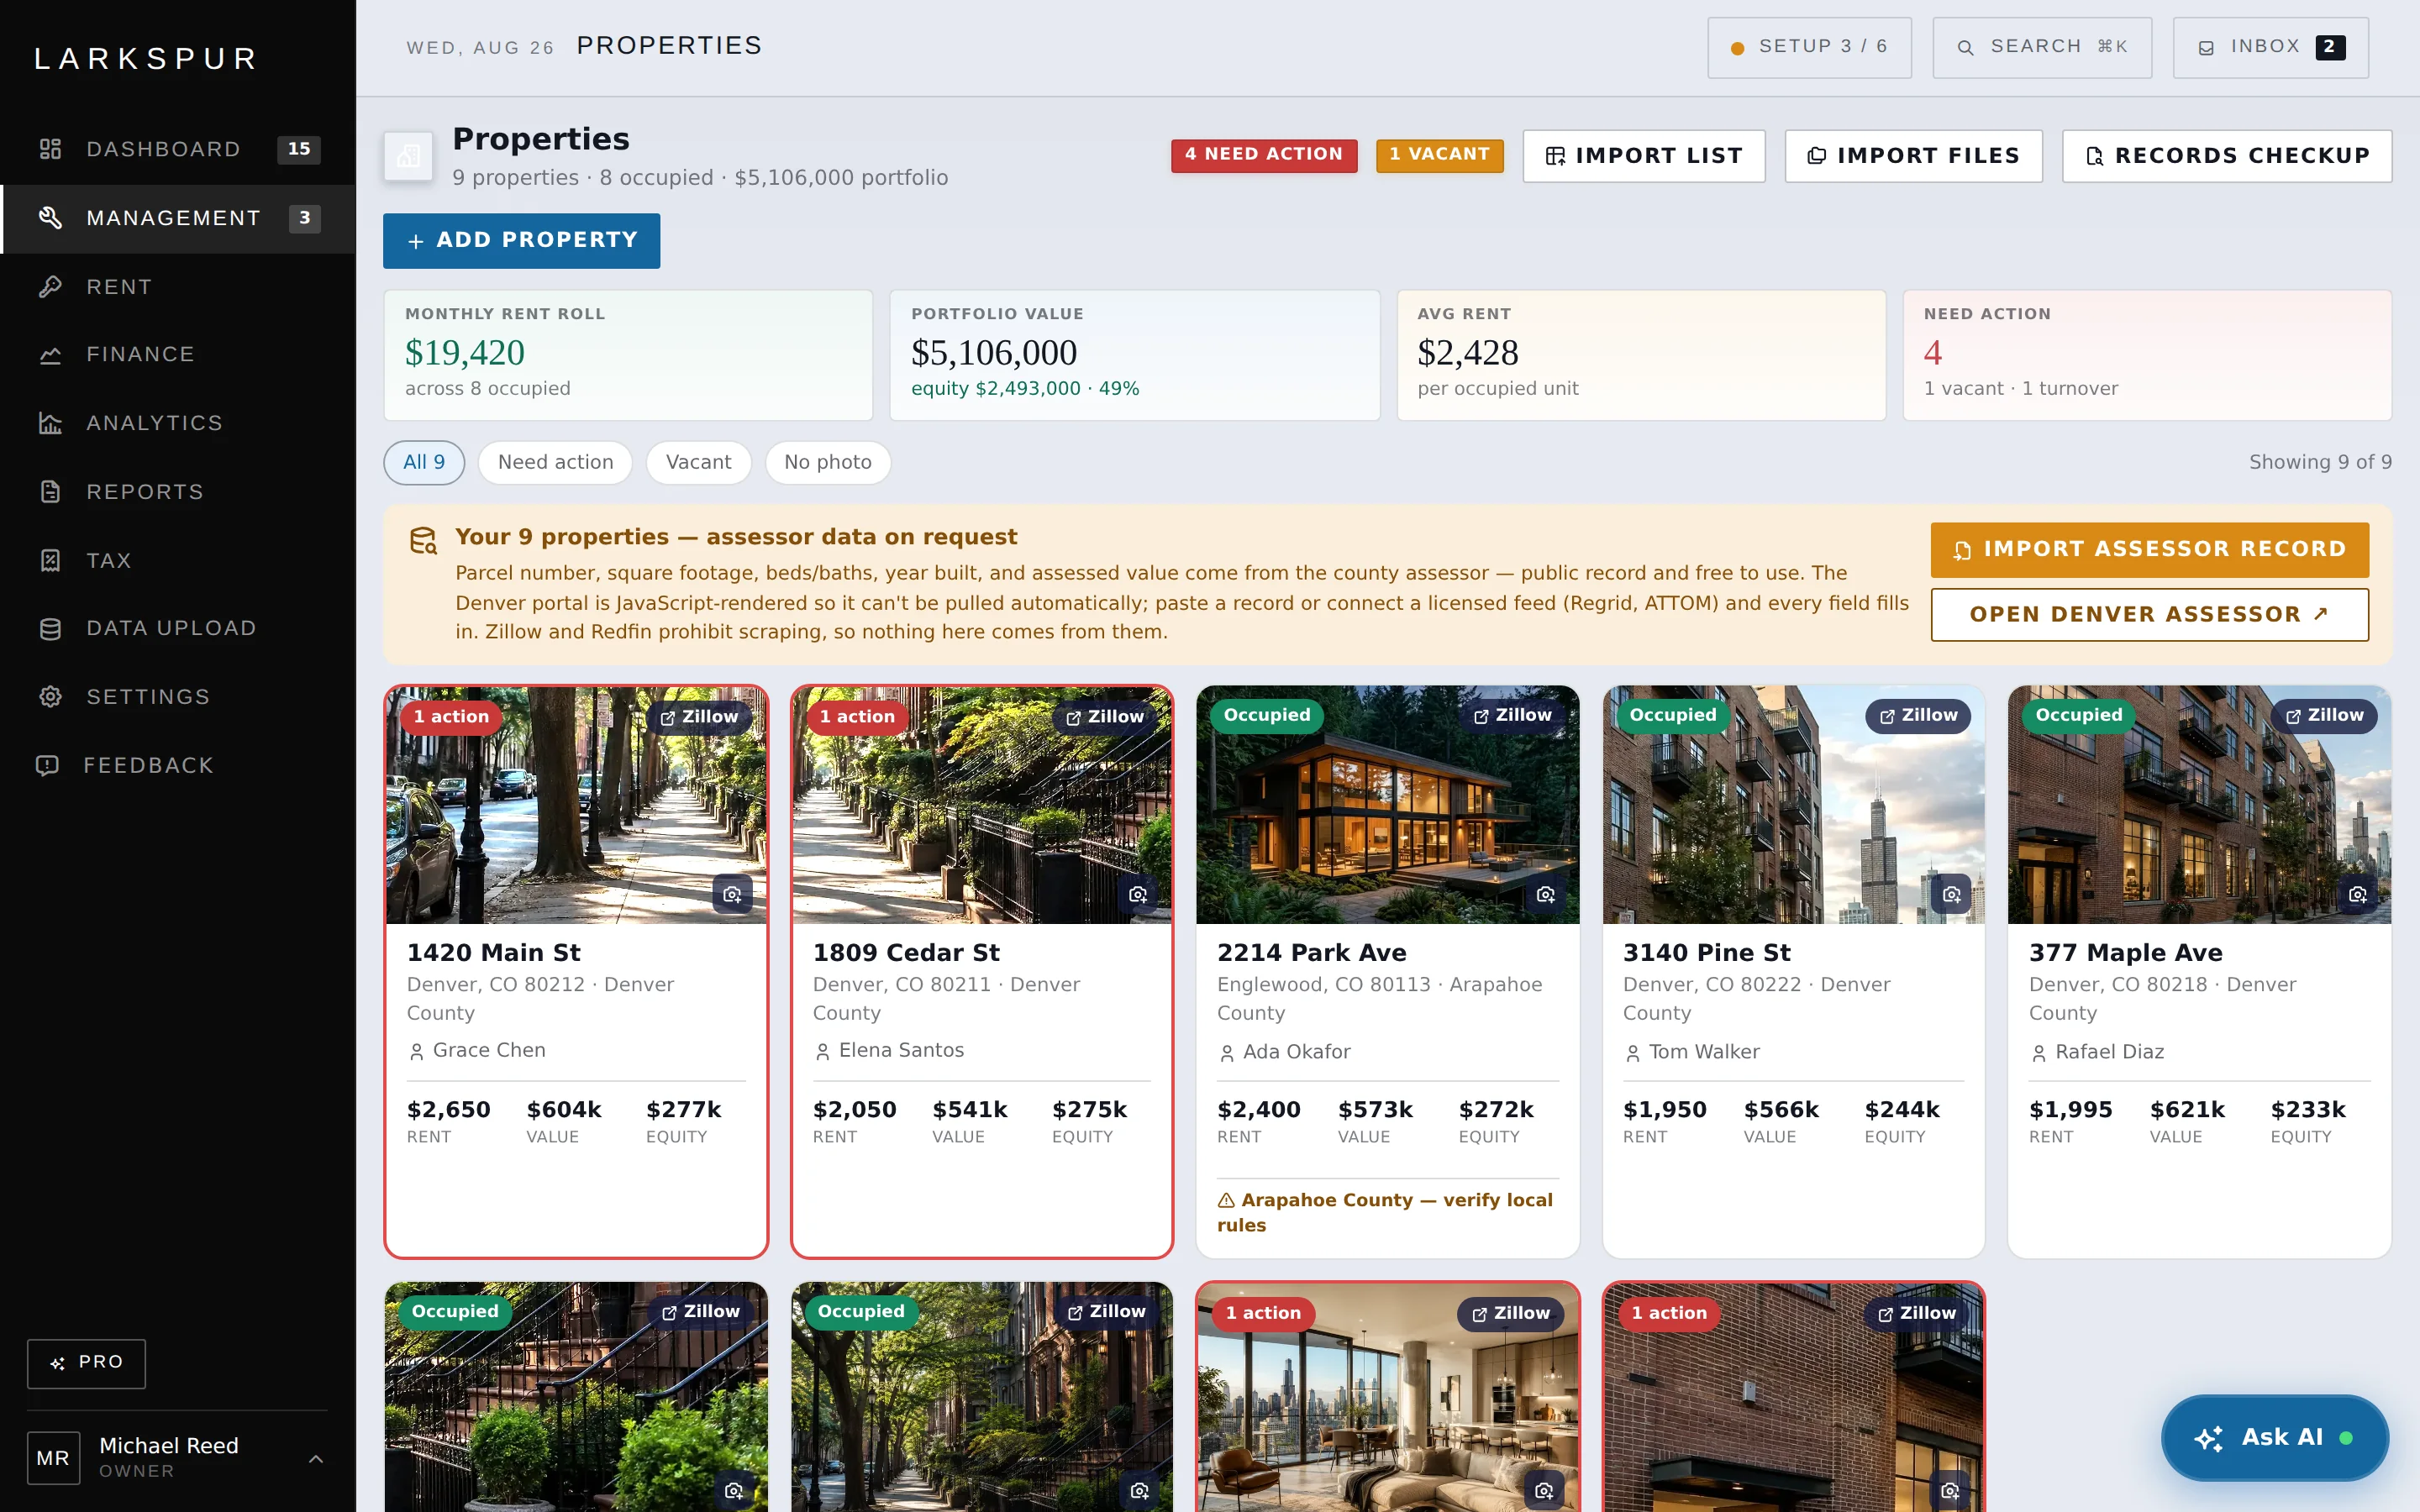Run the Records Checkup
The width and height of the screenshot is (2420, 1512).
coord(2227,156)
